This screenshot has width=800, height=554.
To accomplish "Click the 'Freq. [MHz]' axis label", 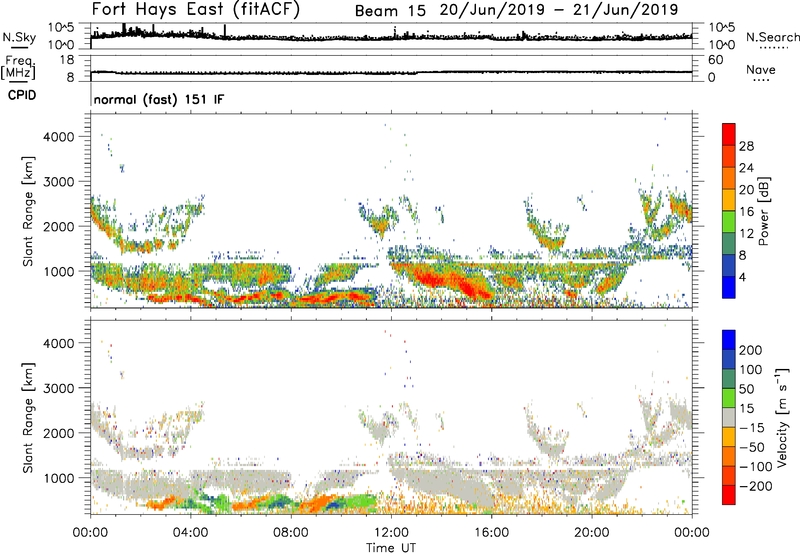I will tap(18, 67).
